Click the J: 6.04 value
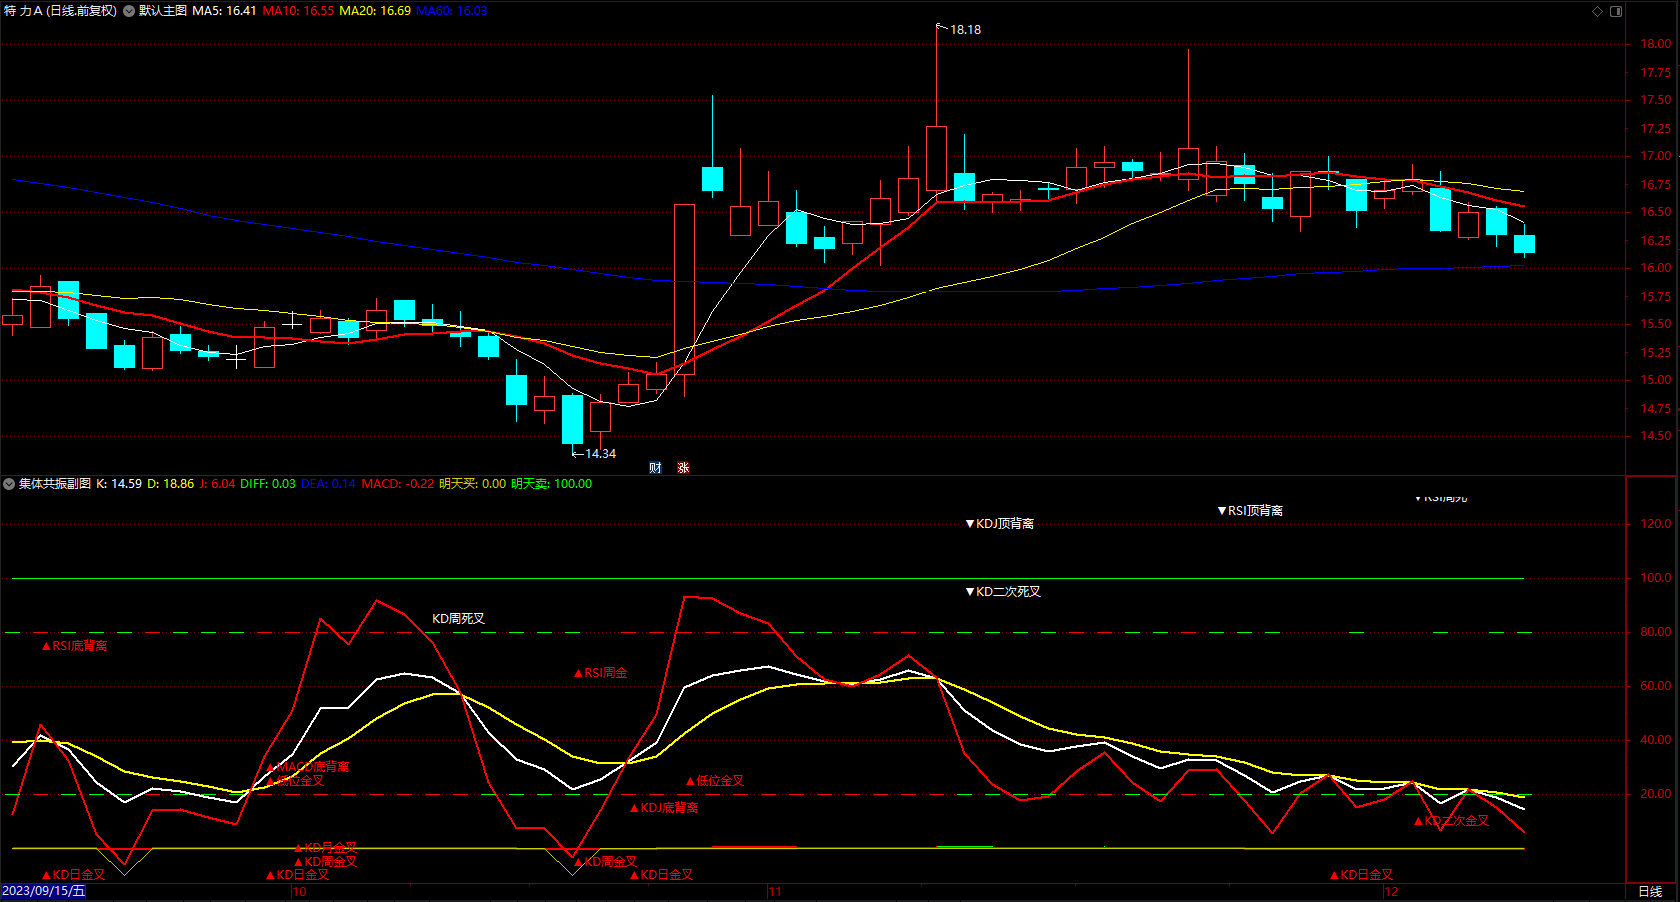 [217, 484]
